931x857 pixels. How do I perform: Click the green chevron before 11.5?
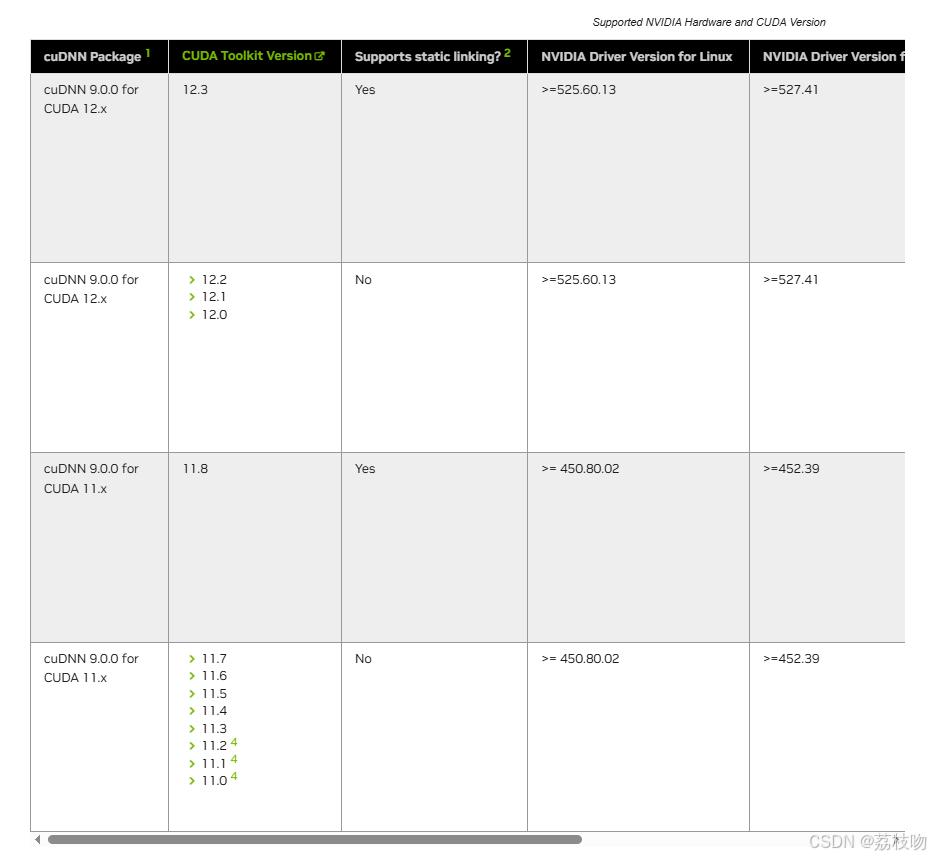192,694
